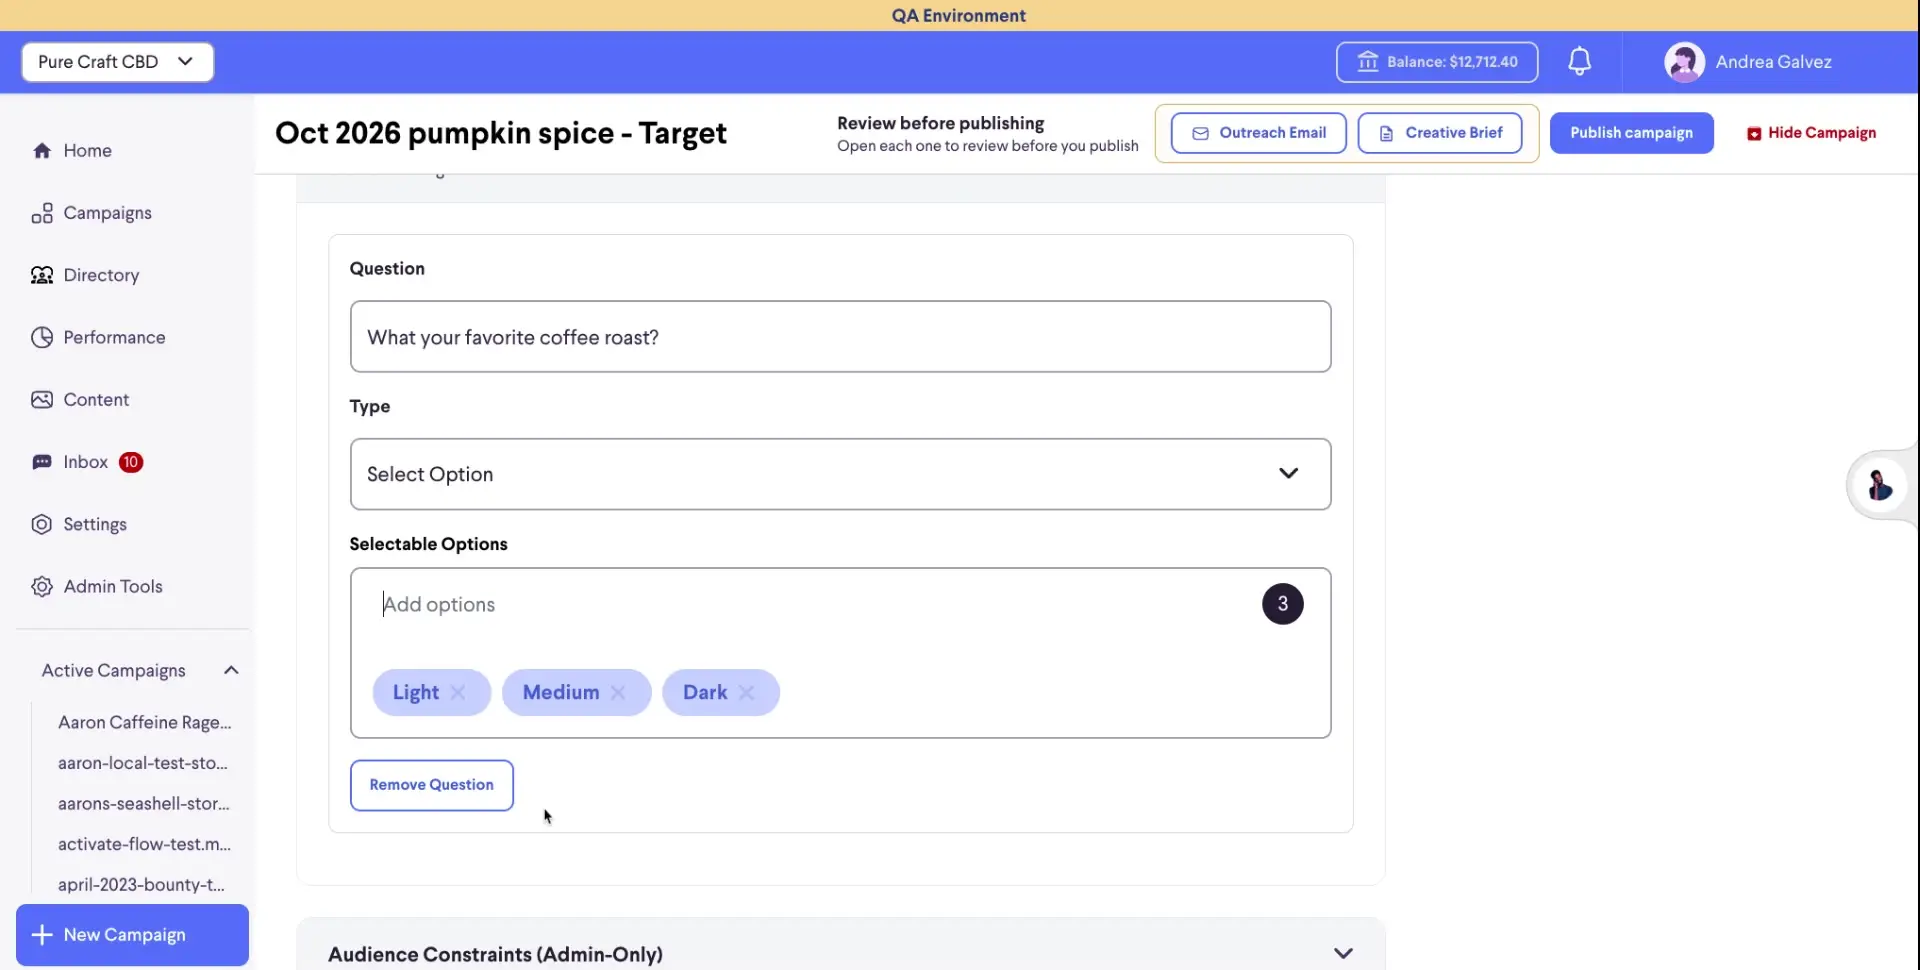The height and width of the screenshot is (970, 1920).
Task: Open the notifications bell
Action: point(1579,62)
